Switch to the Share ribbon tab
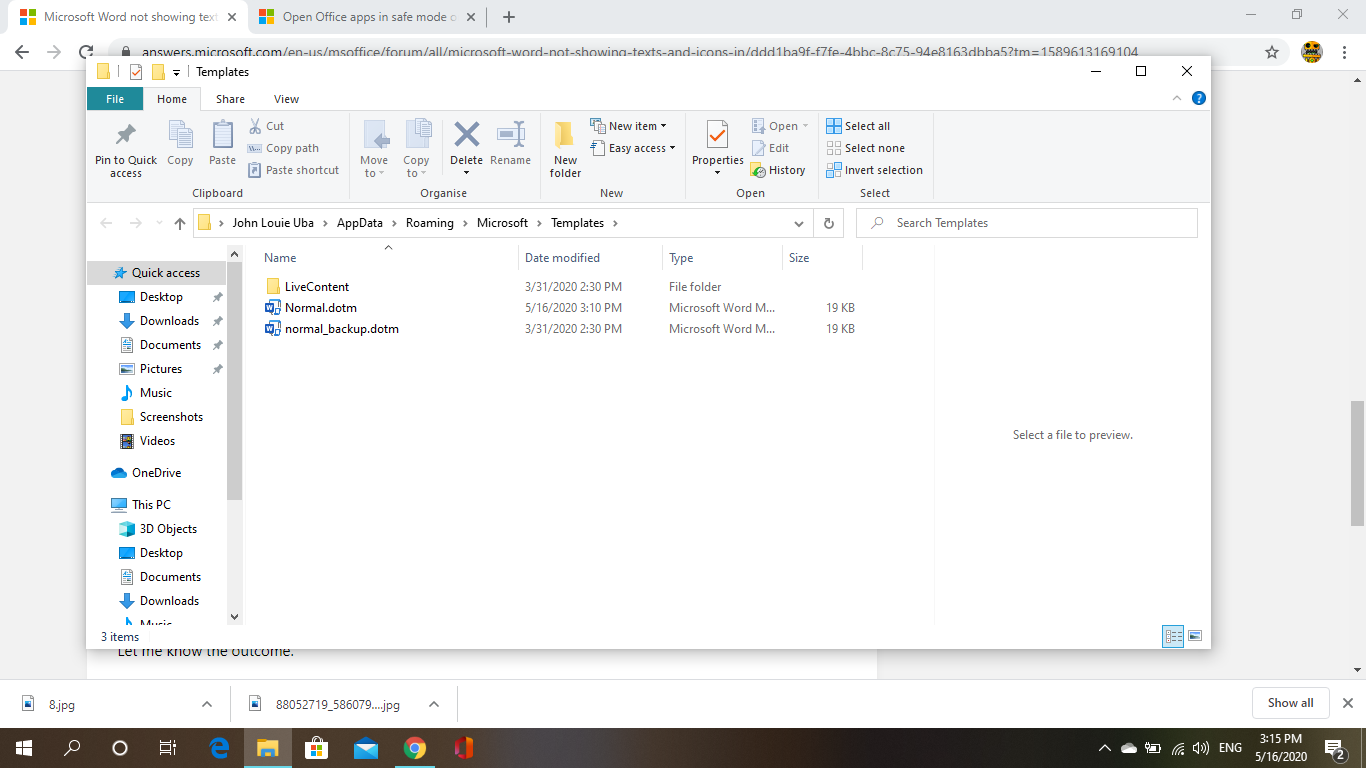The image size is (1366, 768). [230, 99]
